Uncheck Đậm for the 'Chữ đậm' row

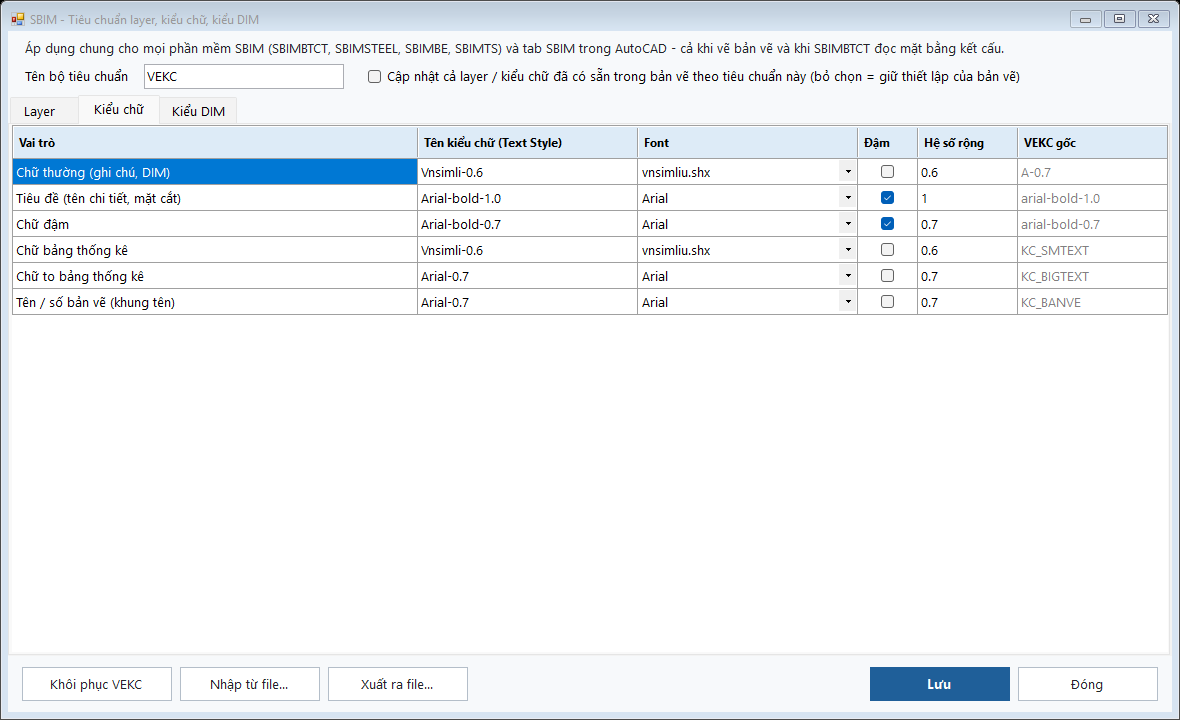(887, 223)
